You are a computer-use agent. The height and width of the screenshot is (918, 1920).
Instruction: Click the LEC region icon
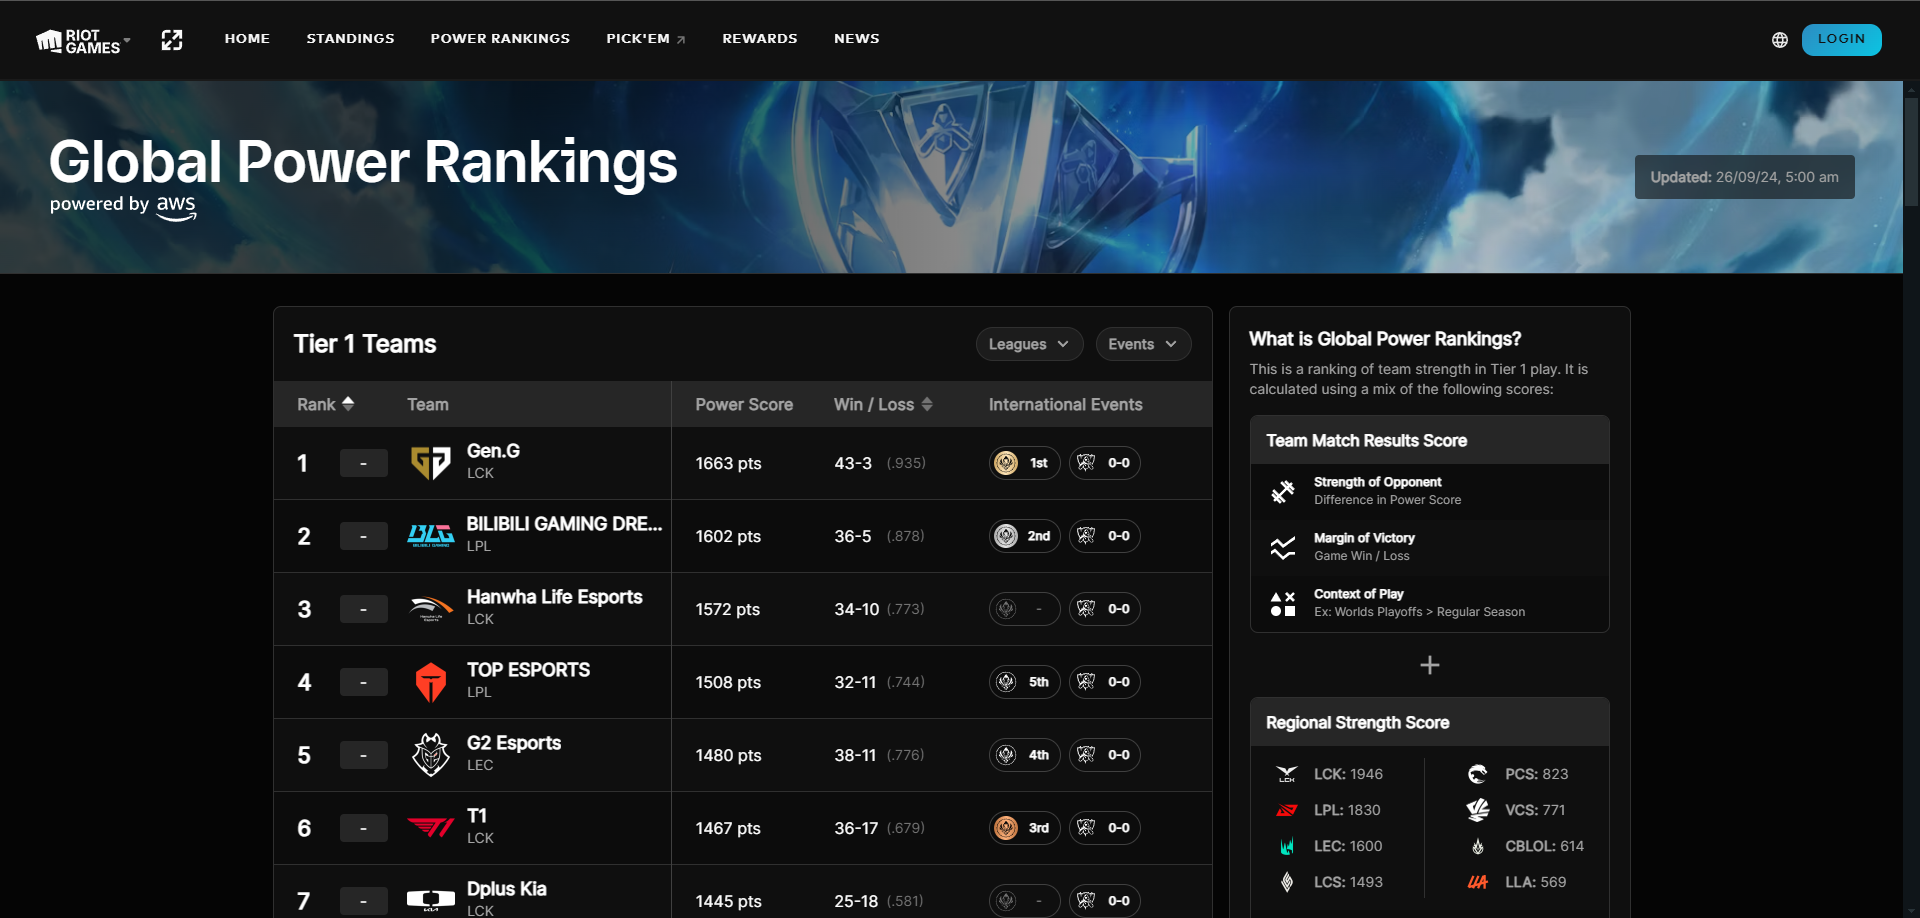(x=1287, y=846)
